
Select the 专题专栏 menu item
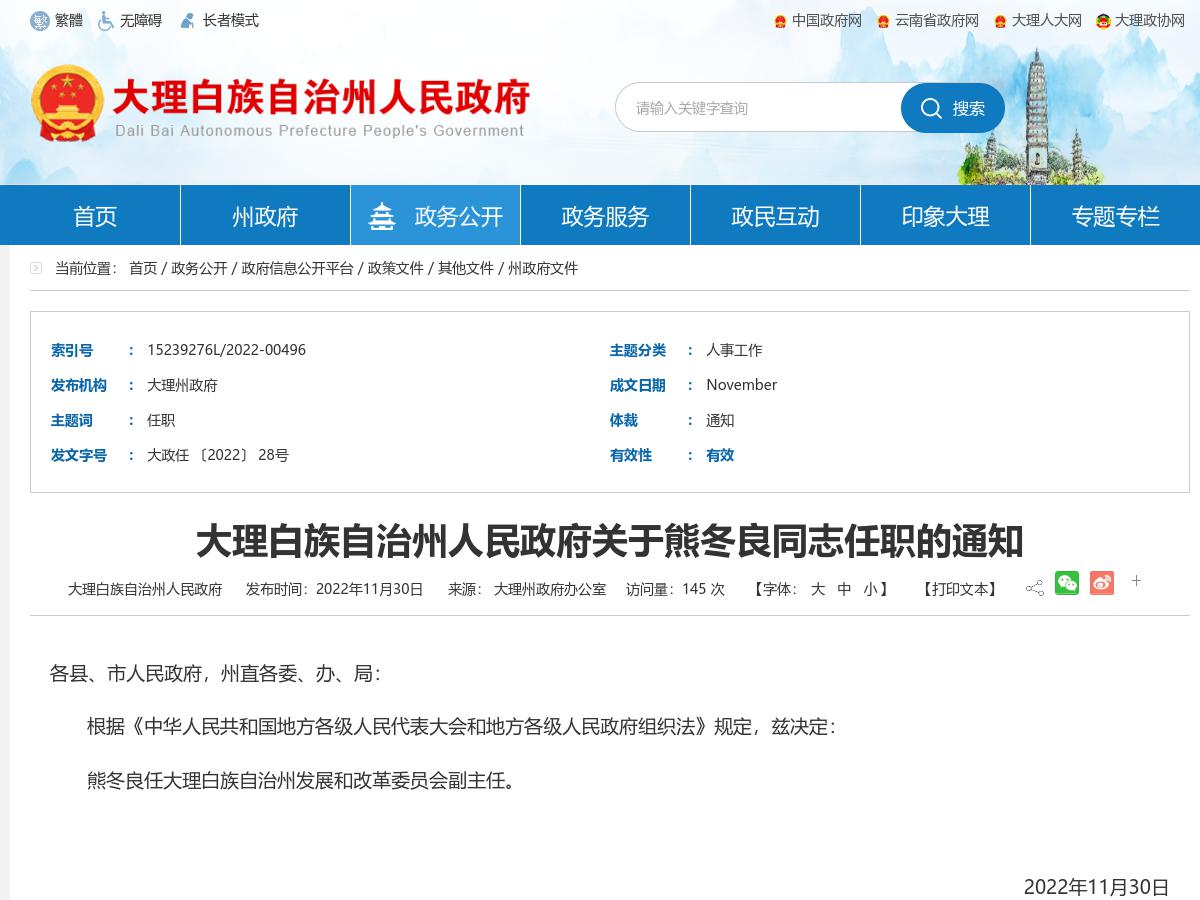tap(1115, 214)
